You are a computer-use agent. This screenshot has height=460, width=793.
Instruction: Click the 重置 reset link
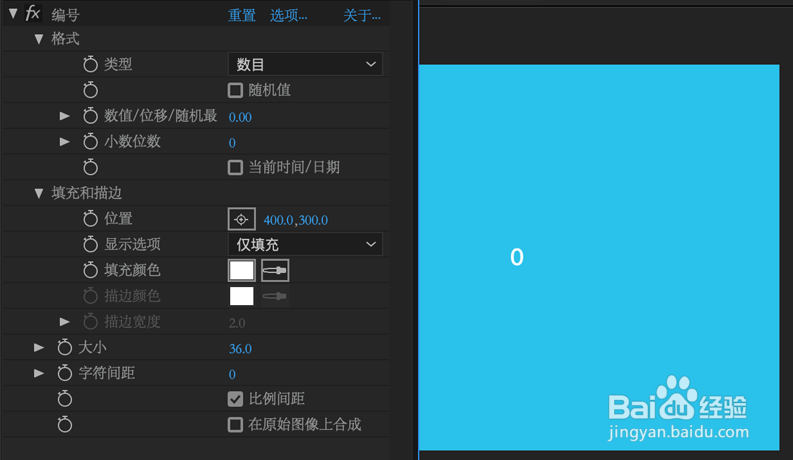tap(242, 15)
